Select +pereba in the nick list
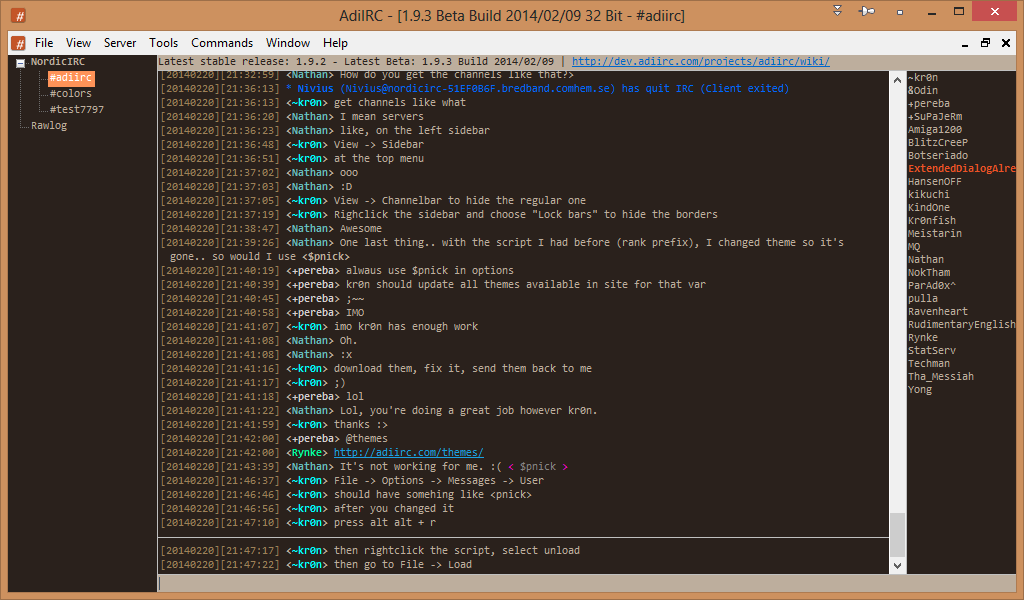The height and width of the screenshot is (600, 1024). [x=929, y=104]
